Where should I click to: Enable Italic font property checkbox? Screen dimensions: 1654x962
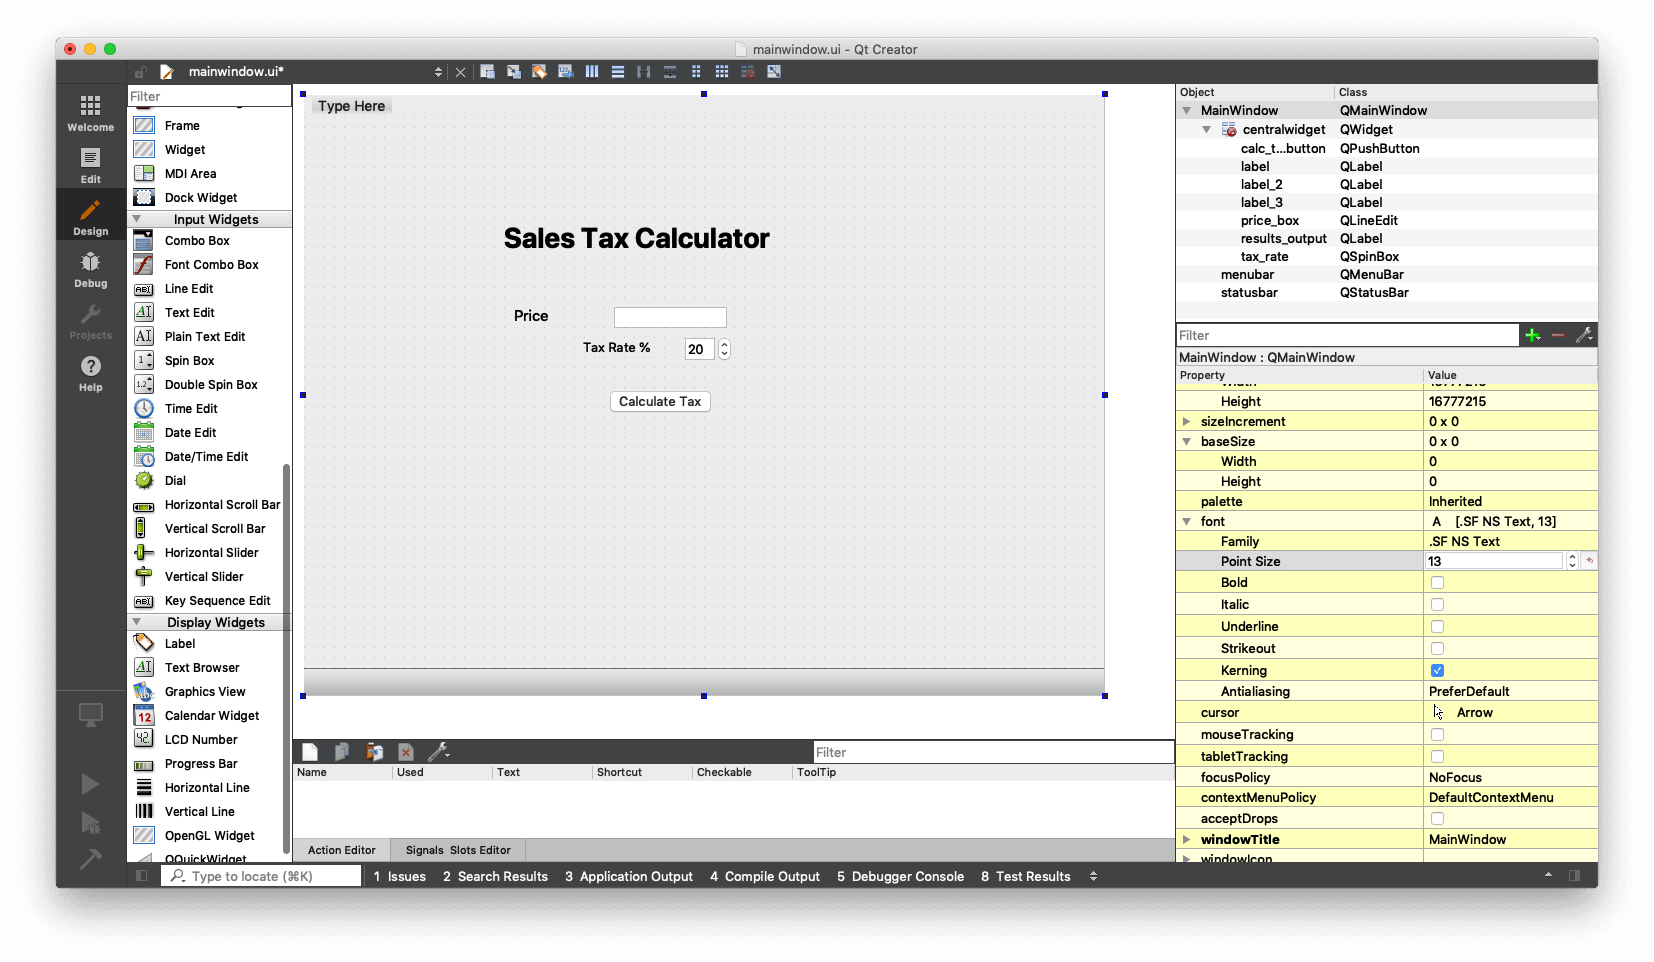1437,604
